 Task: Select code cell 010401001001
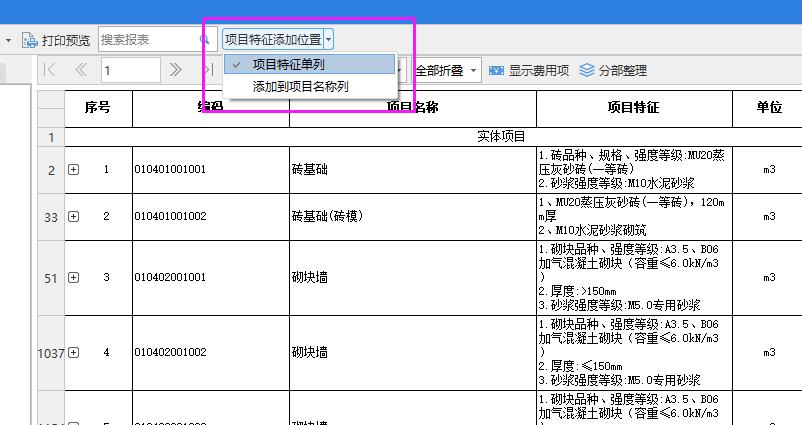[x=211, y=169]
